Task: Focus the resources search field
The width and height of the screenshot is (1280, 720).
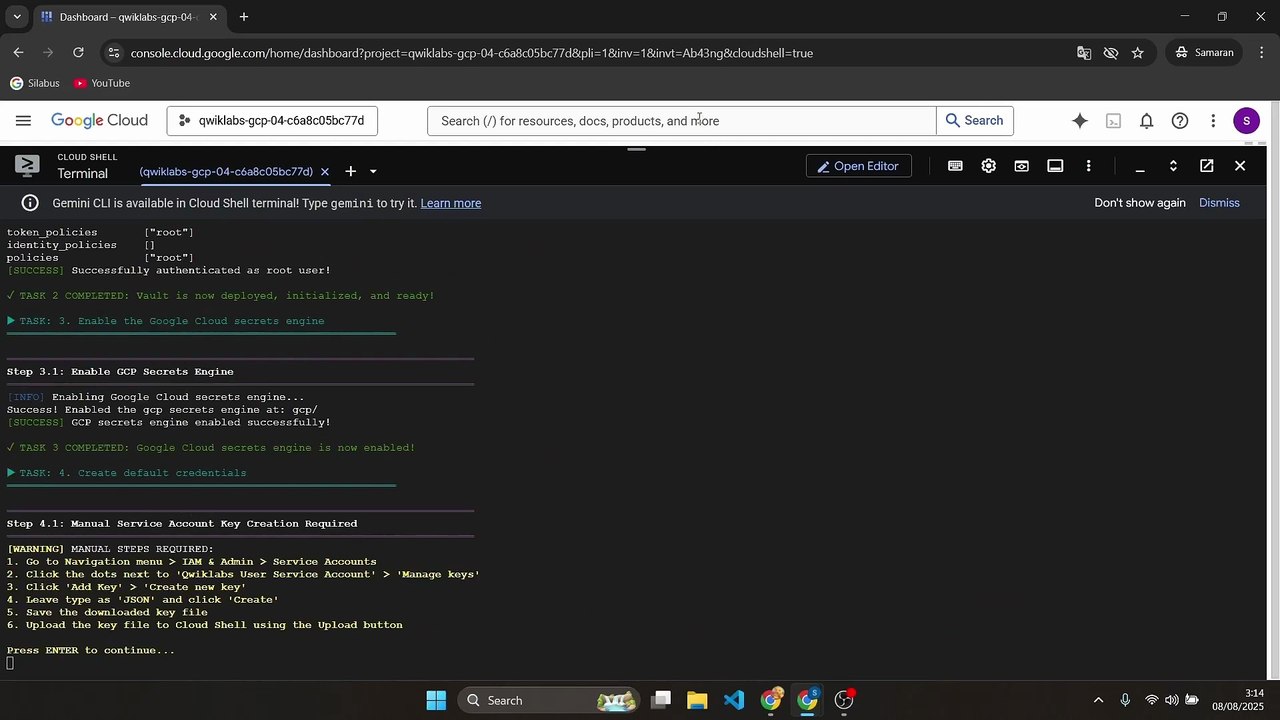Action: tap(682, 121)
